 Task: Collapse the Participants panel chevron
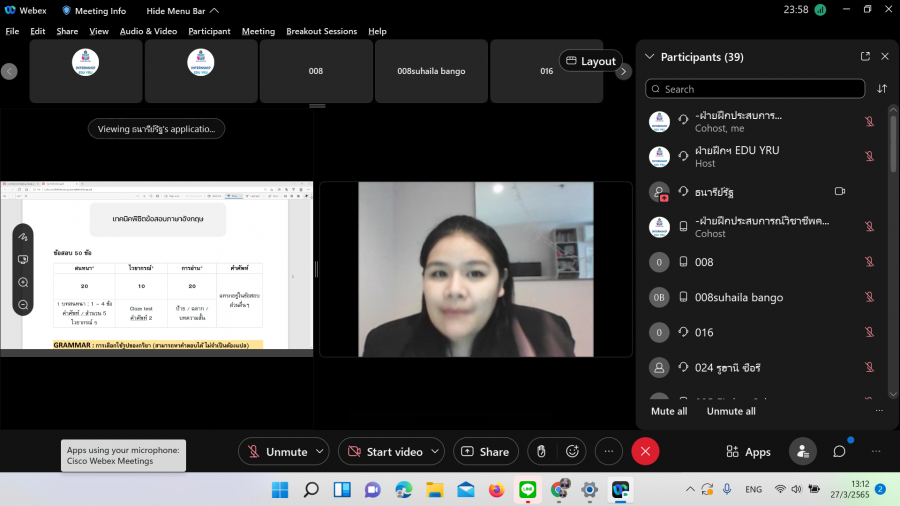[650, 57]
